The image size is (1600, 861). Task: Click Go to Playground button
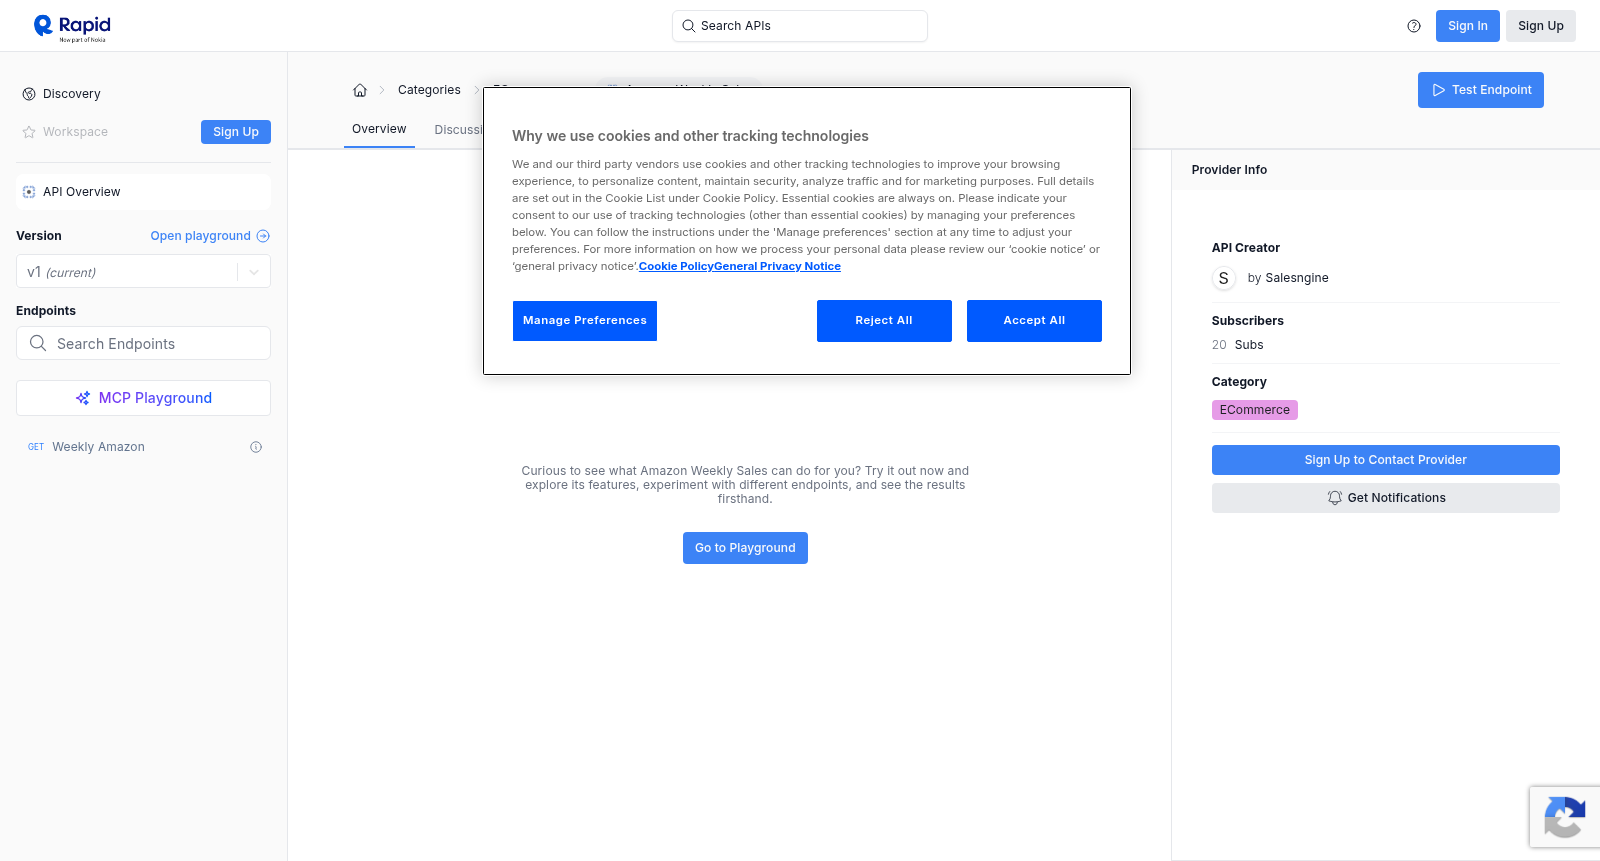tap(745, 548)
